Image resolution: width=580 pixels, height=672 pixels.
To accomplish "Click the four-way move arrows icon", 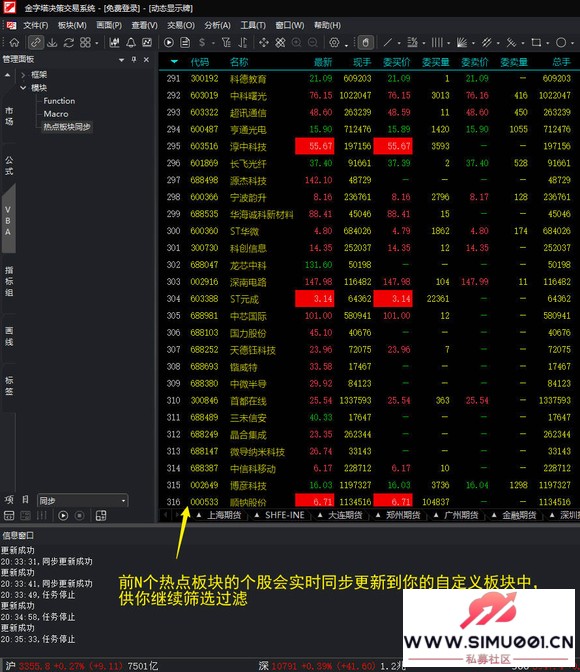I will click(x=264, y=42).
